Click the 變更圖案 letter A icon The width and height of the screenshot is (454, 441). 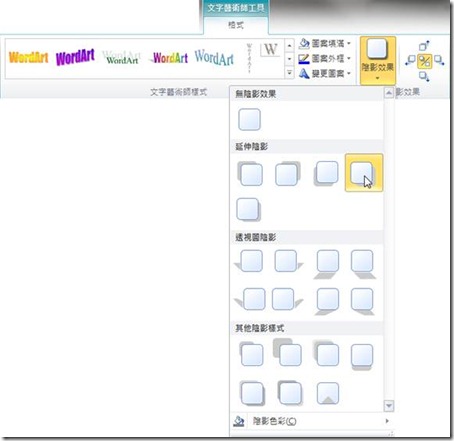pos(304,73)
